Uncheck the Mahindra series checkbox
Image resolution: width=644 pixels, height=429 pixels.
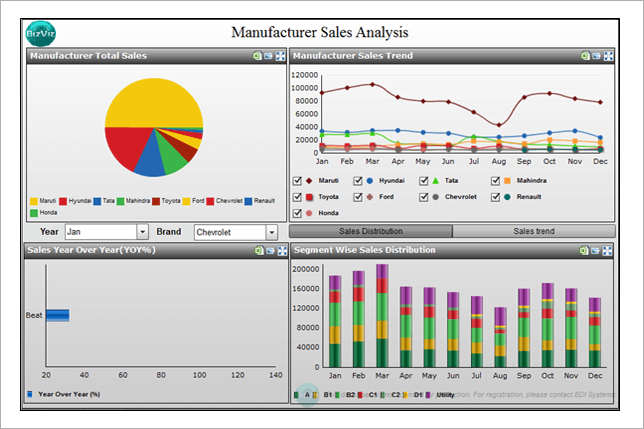point(495,181)
